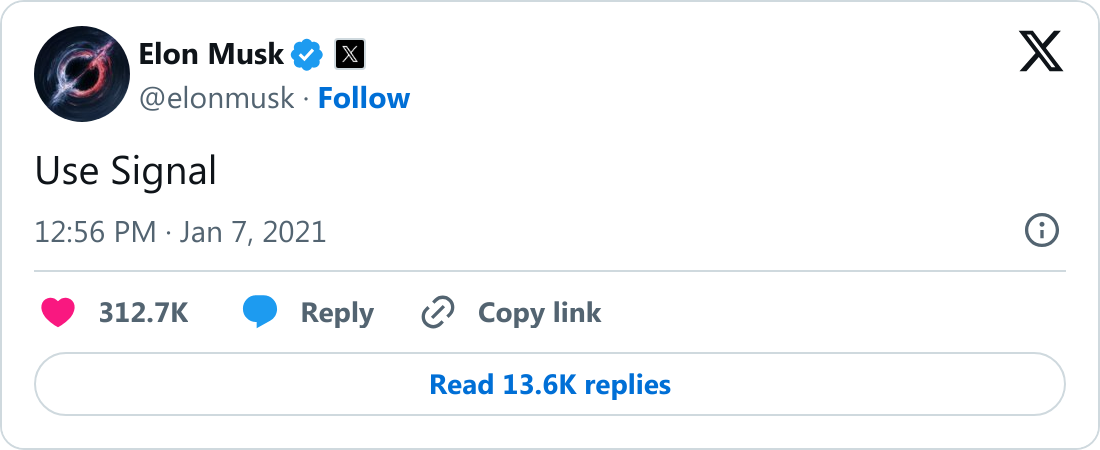
Task: Click the blue speech bubble reply icon
Action: [x=260, y=312]
